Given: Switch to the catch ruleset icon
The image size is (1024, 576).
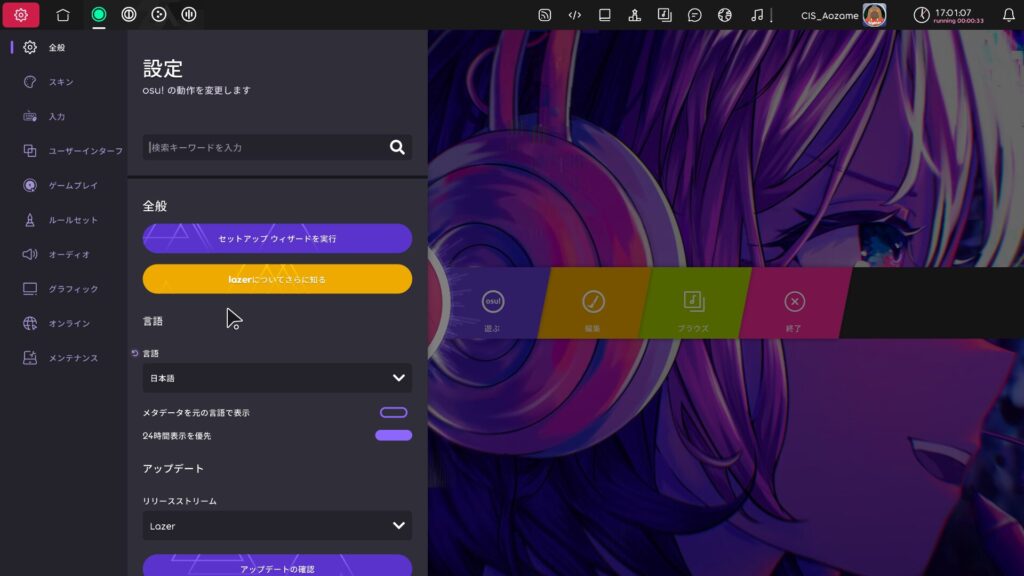Looking at the screenshot, I should [159, 14].
